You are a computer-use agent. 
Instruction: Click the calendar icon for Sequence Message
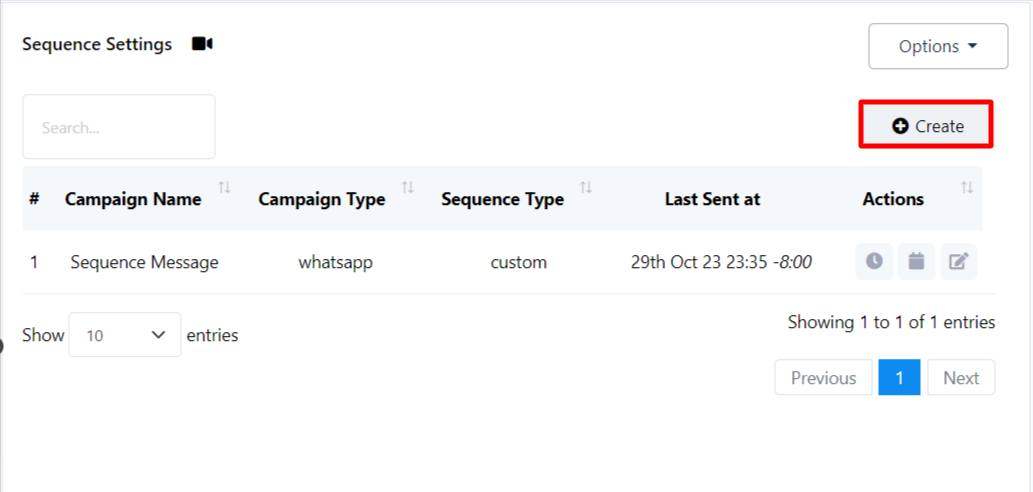click(x=916, y=262)
